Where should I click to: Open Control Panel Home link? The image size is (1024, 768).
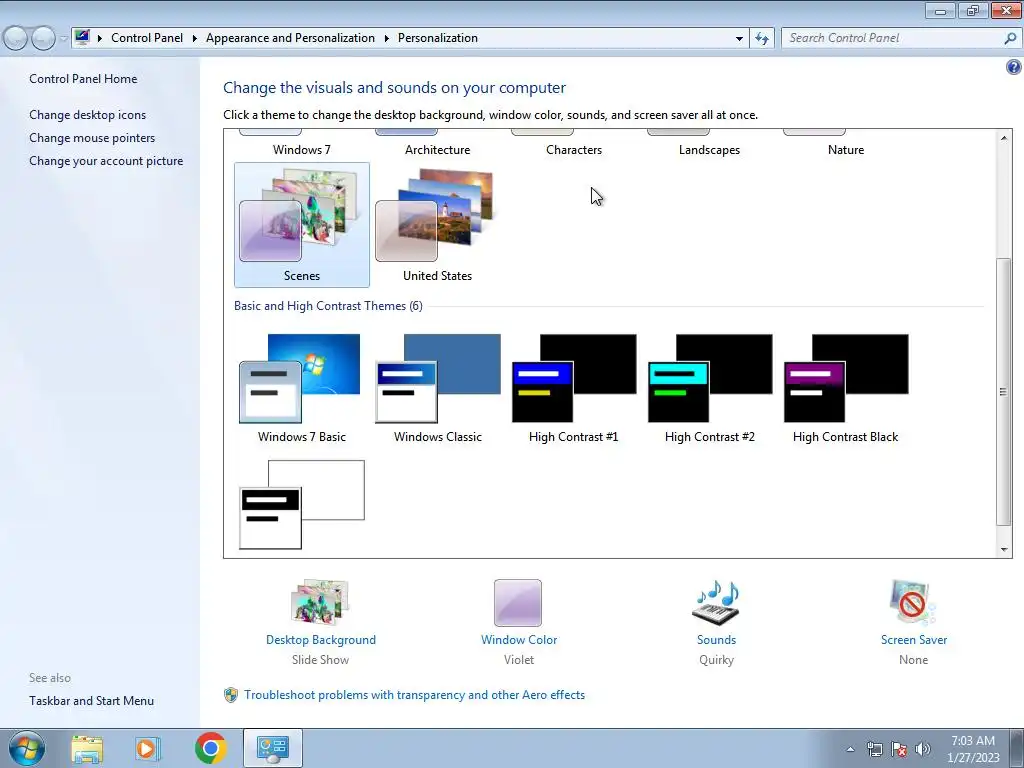click(83, 79)
